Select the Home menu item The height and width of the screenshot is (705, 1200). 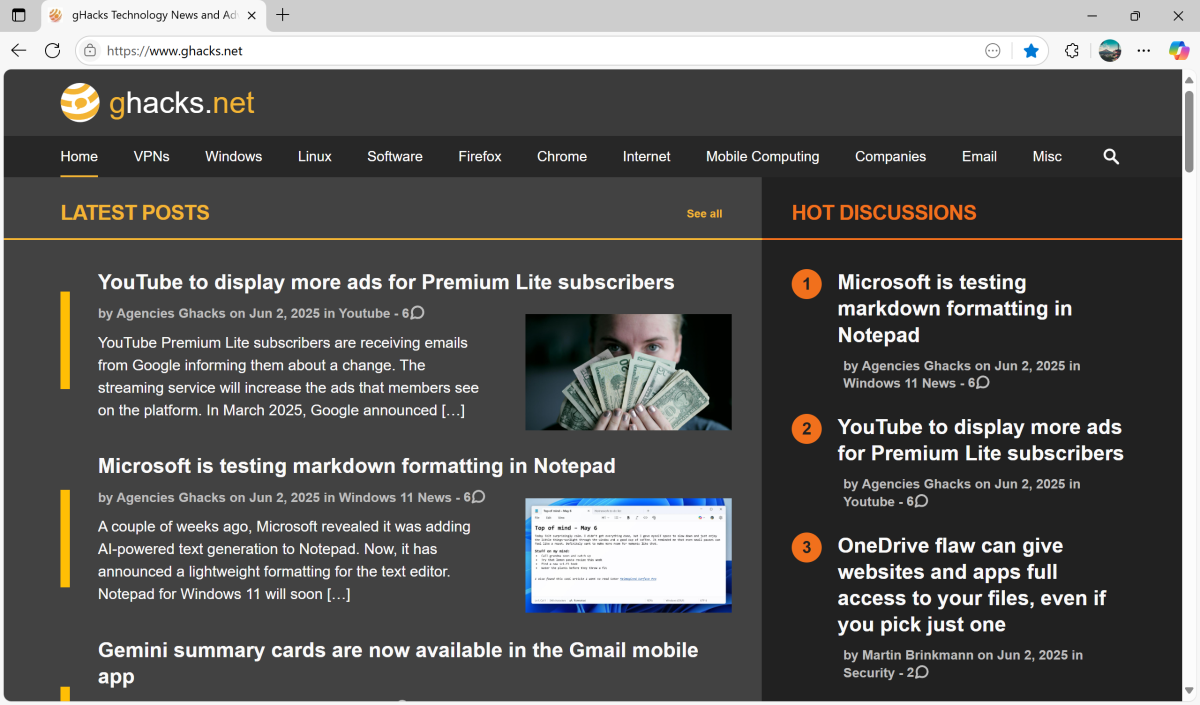tap(79, 156)
